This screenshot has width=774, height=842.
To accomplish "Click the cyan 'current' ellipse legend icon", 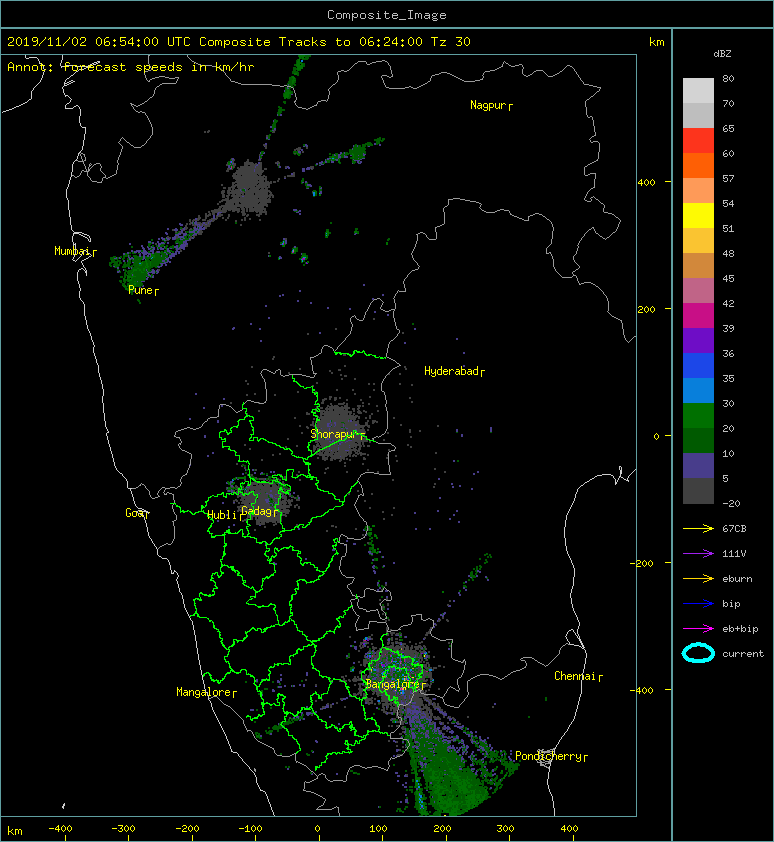I will [x=698, y=653].
